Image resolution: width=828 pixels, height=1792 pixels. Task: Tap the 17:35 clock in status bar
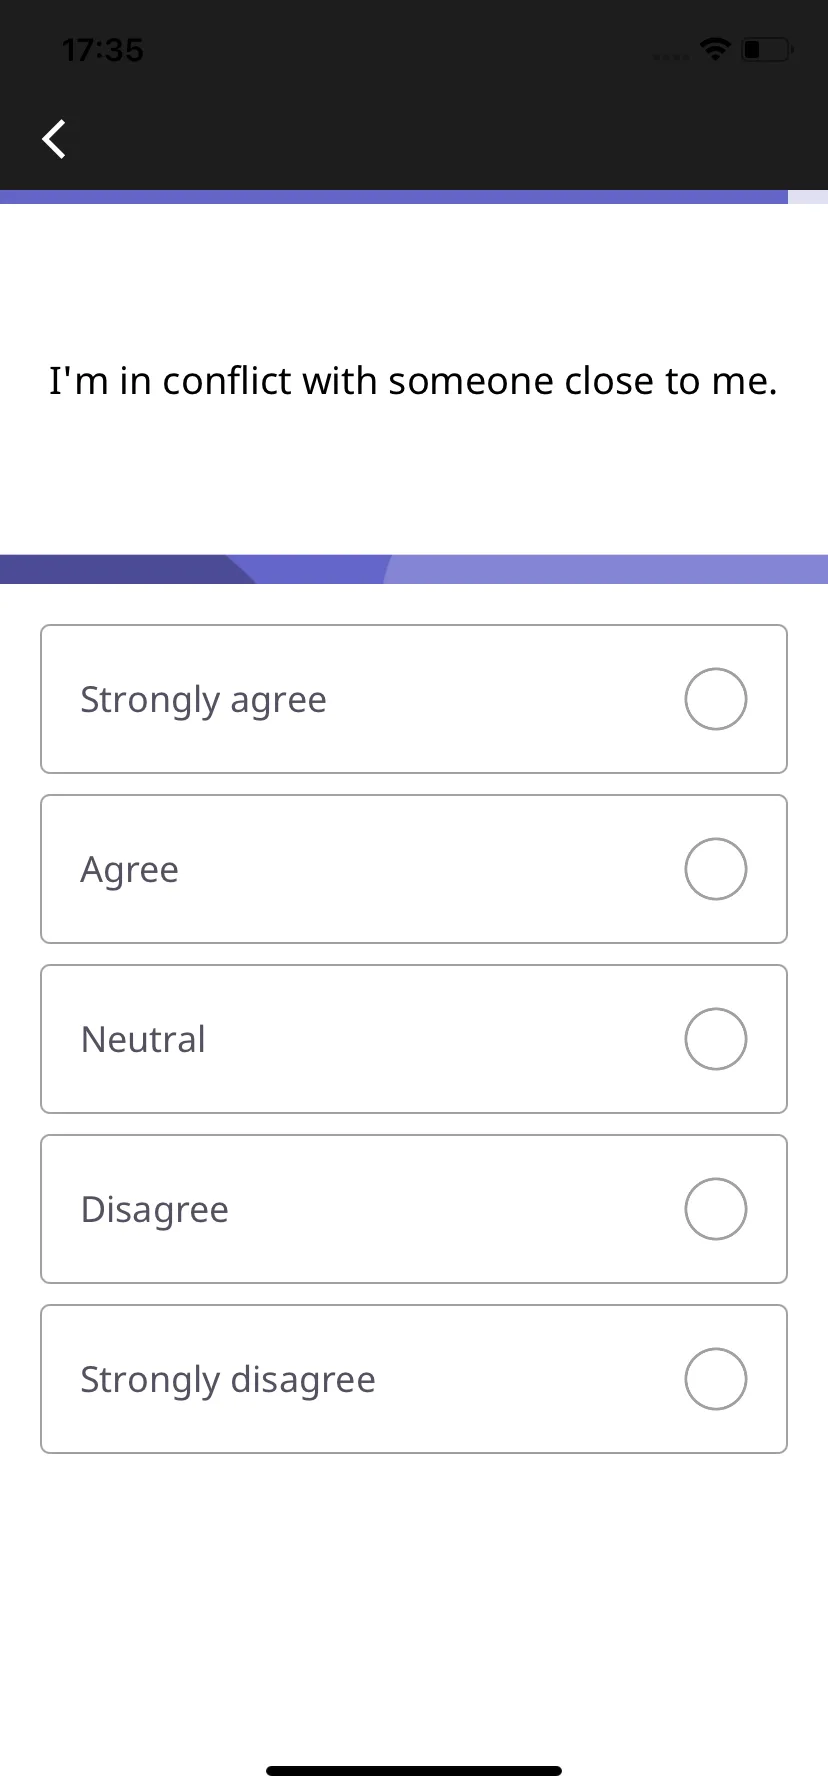pos(103,50)
